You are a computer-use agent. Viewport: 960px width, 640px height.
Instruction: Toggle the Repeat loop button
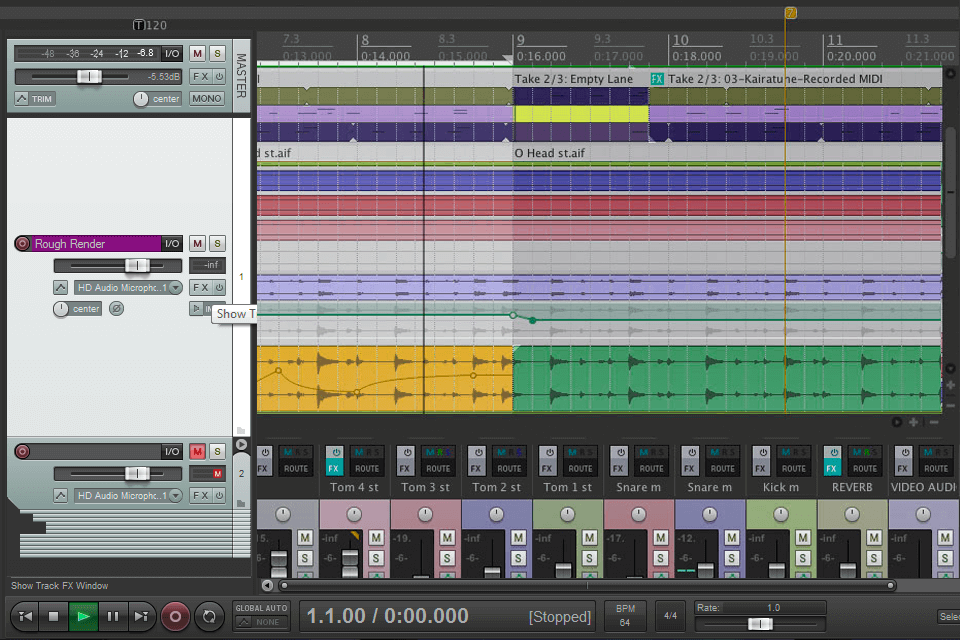[208, 616]
